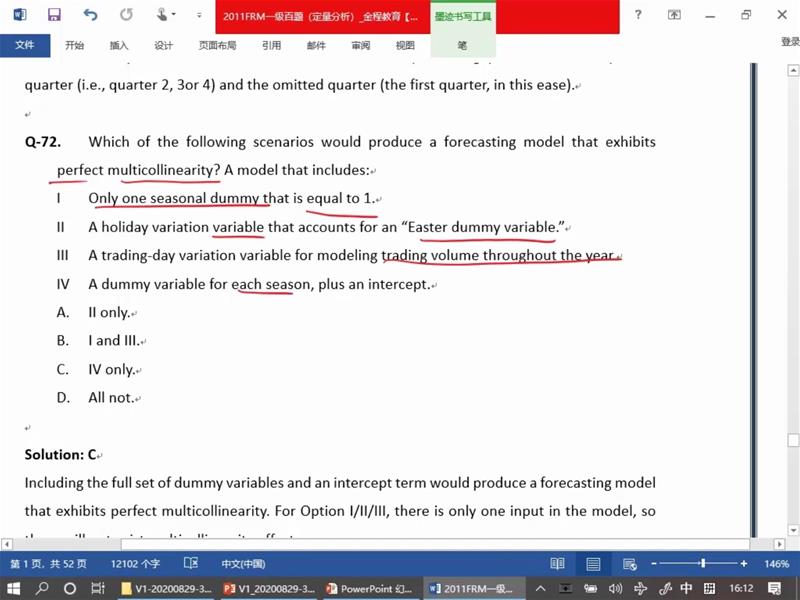Click the zoom out minus button
The width and height of the screenshot is (800, 600).
[x=654, y=564]
